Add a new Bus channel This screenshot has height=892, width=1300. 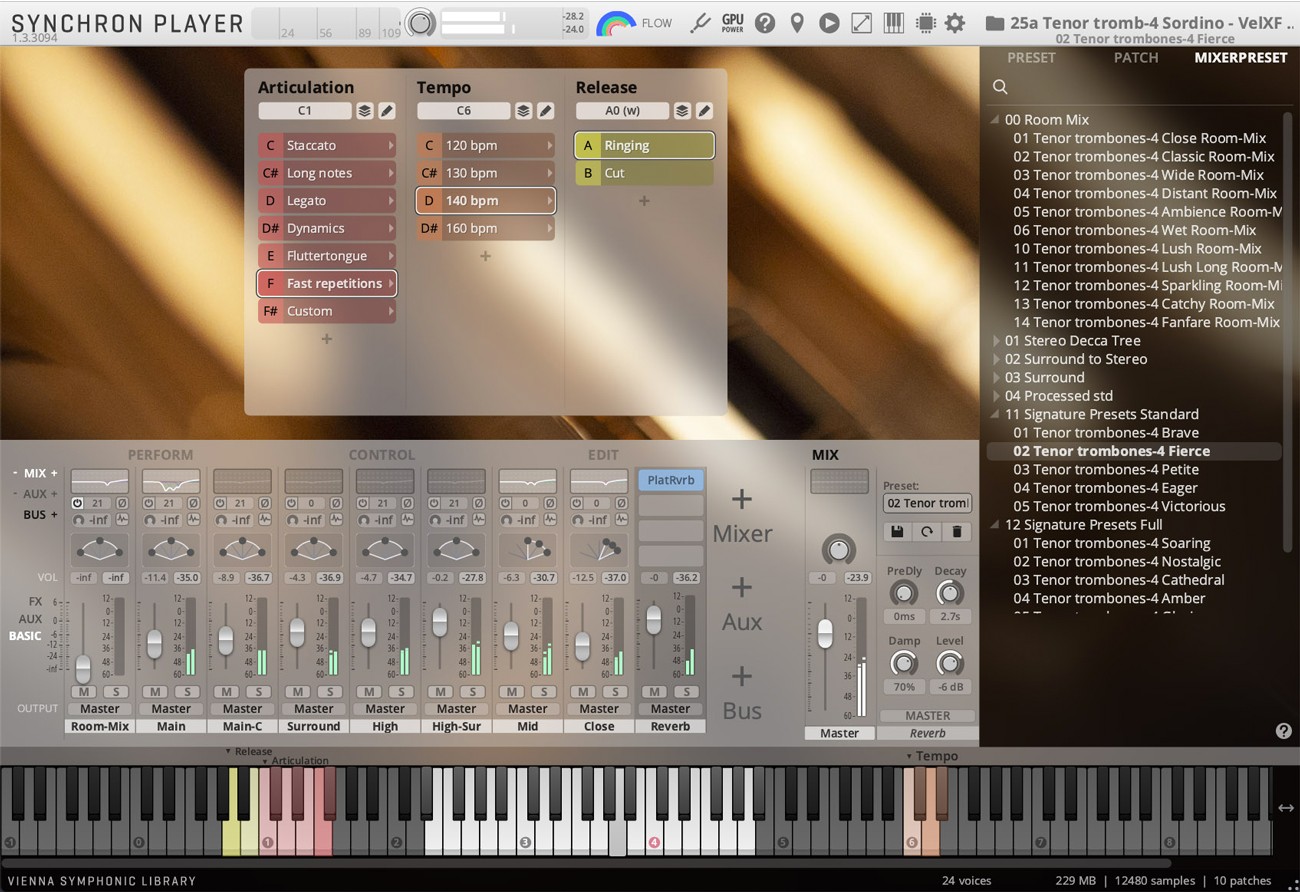pyautogui.click(x=742, y=693)
